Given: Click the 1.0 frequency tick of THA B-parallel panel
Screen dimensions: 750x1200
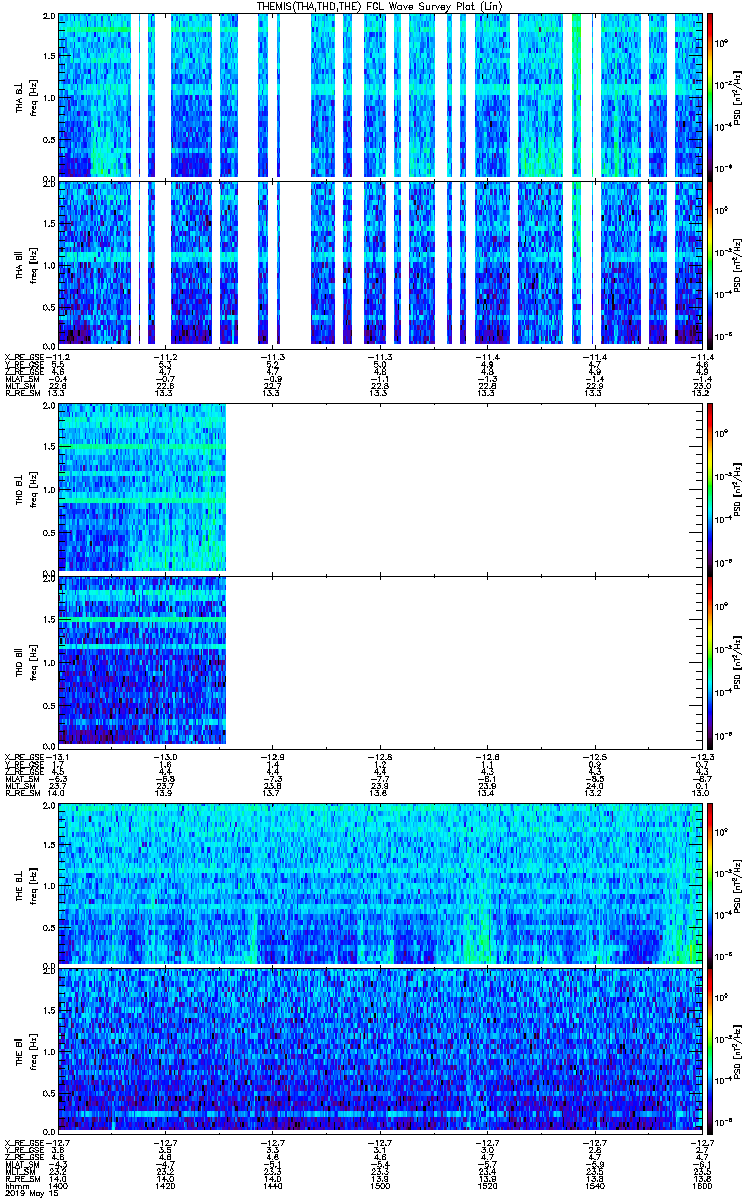Looking at the screenshot, I should coord(48,264).
